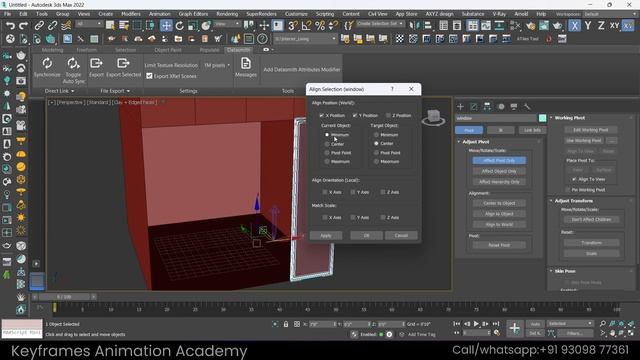Restrict to XY plane constraint
The image size is (640, 360).
pos(614,26)
